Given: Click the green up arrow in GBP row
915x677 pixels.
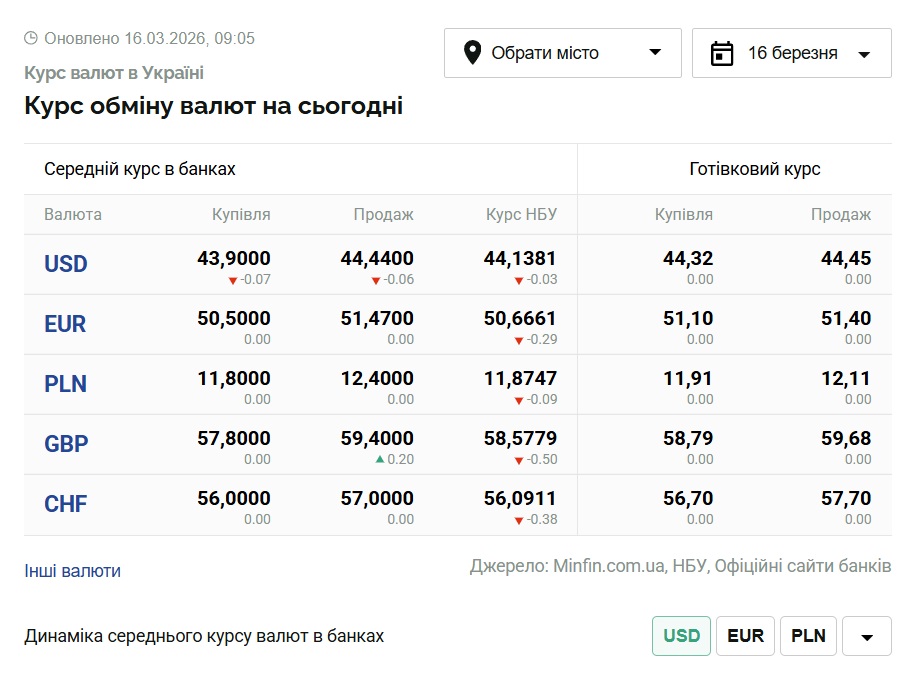Looking at the screenshot, I should point(380,460).
